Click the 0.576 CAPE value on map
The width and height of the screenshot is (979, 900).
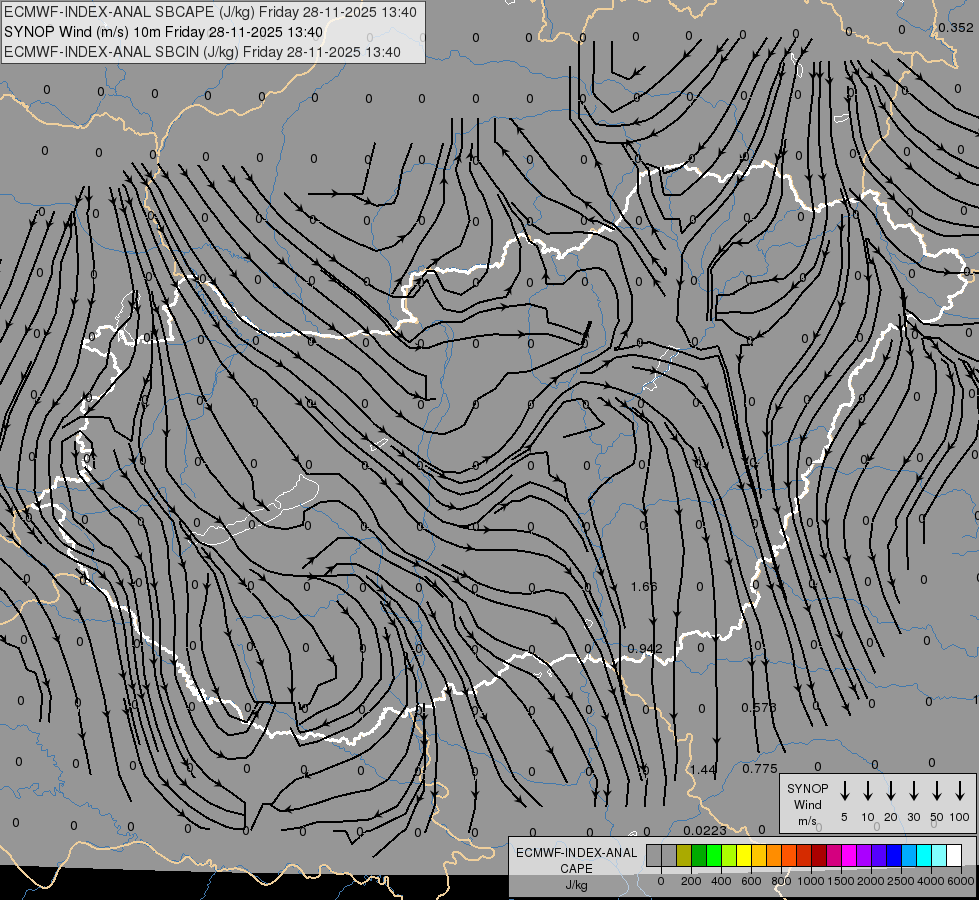pos(759,708)
